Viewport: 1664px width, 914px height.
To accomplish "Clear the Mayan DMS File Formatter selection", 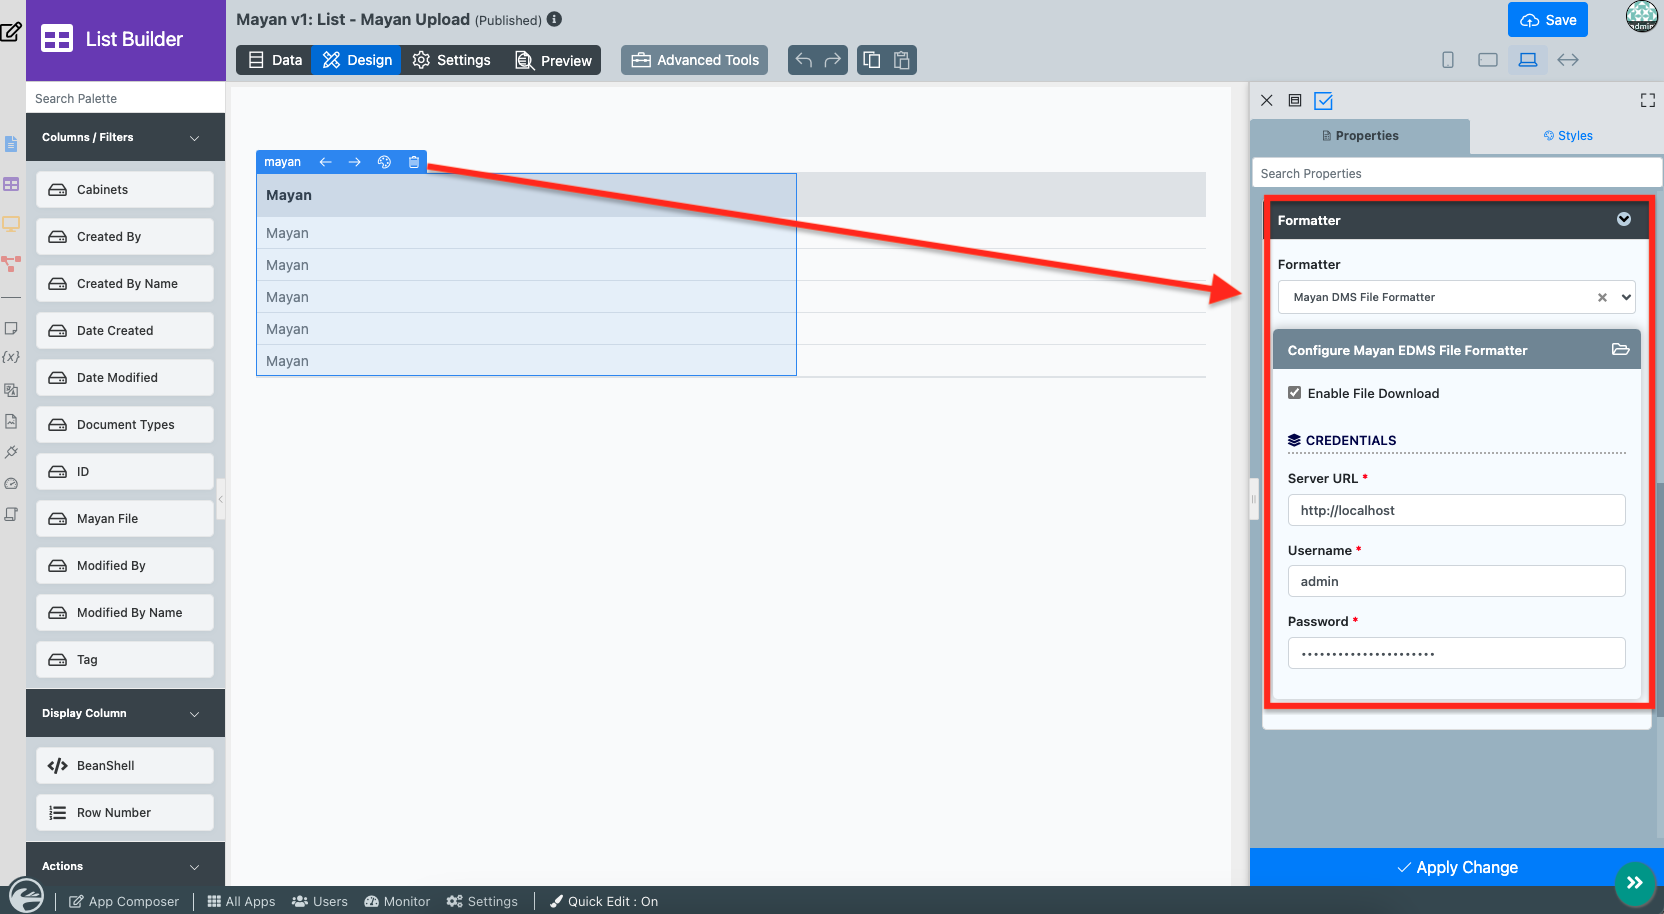I will pos(1602,297).
